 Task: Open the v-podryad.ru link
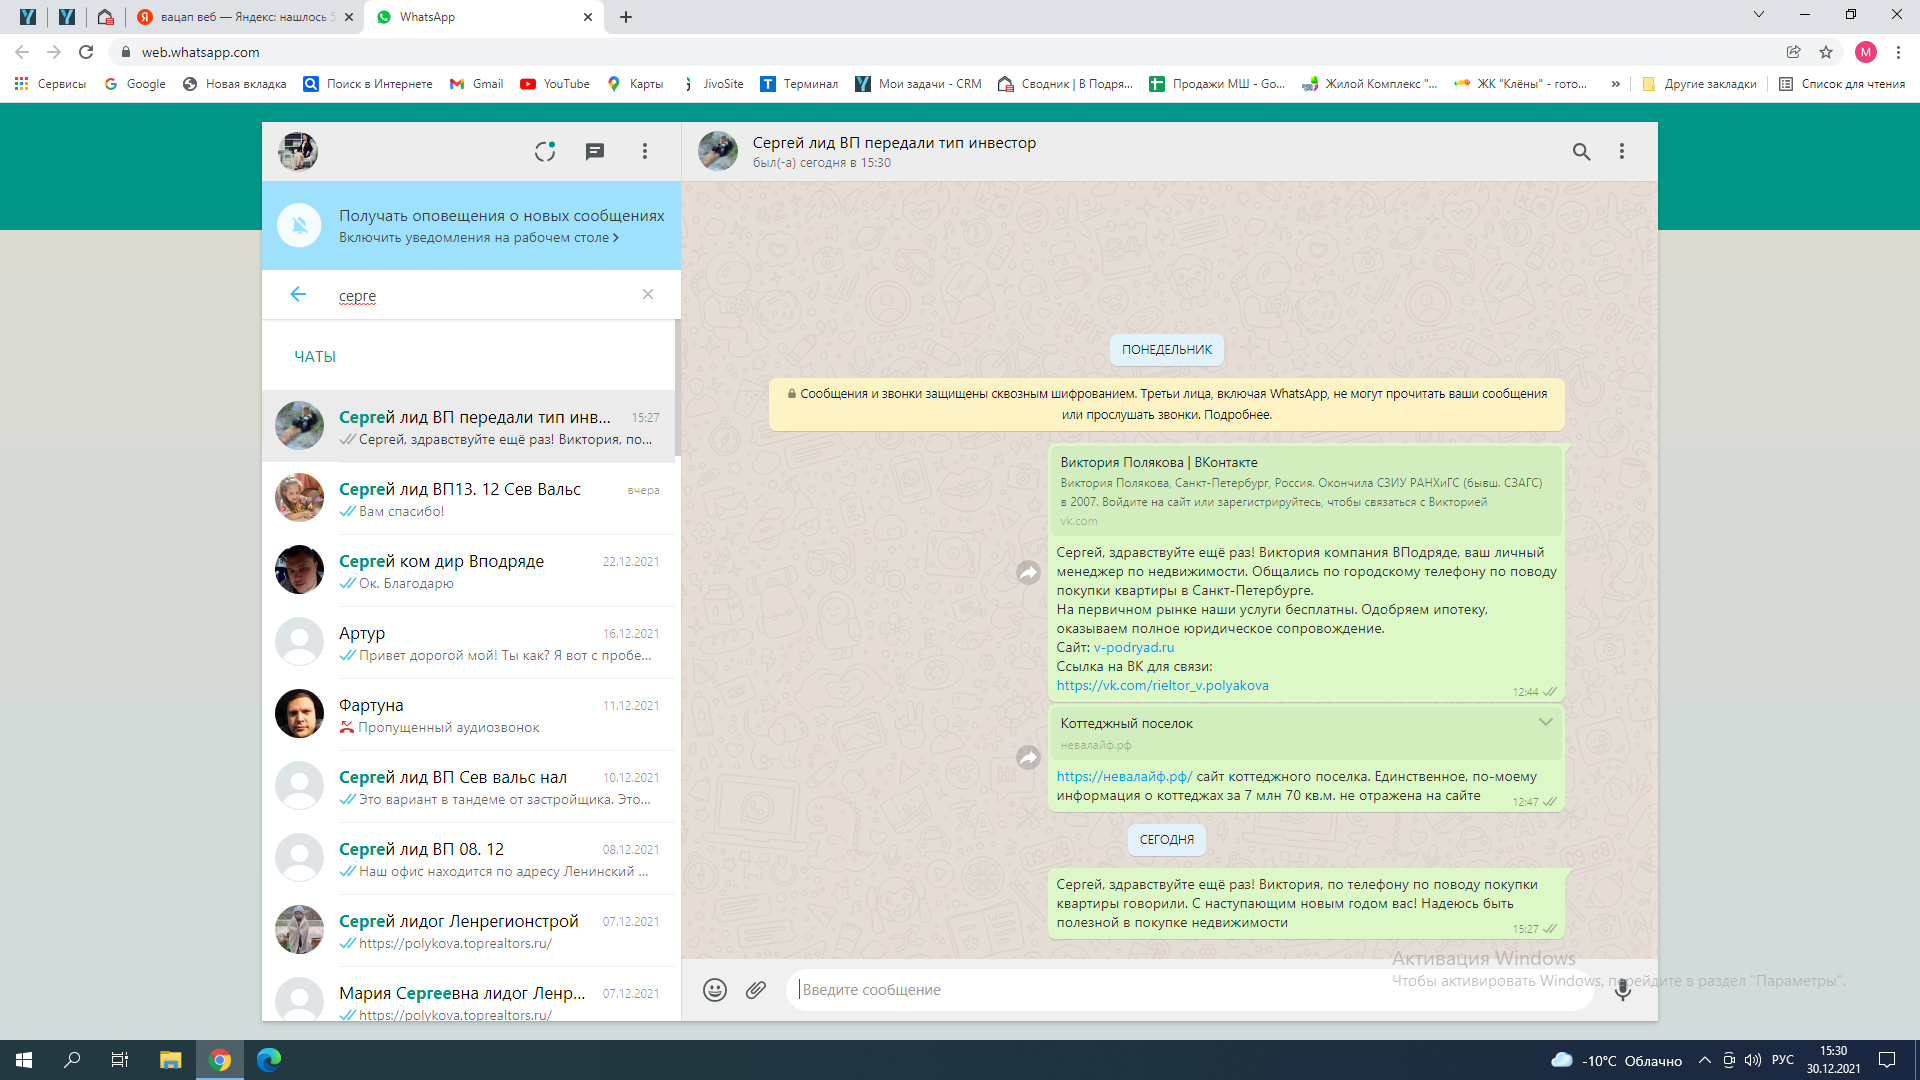pyautogui.click(x=1133, y=648)
